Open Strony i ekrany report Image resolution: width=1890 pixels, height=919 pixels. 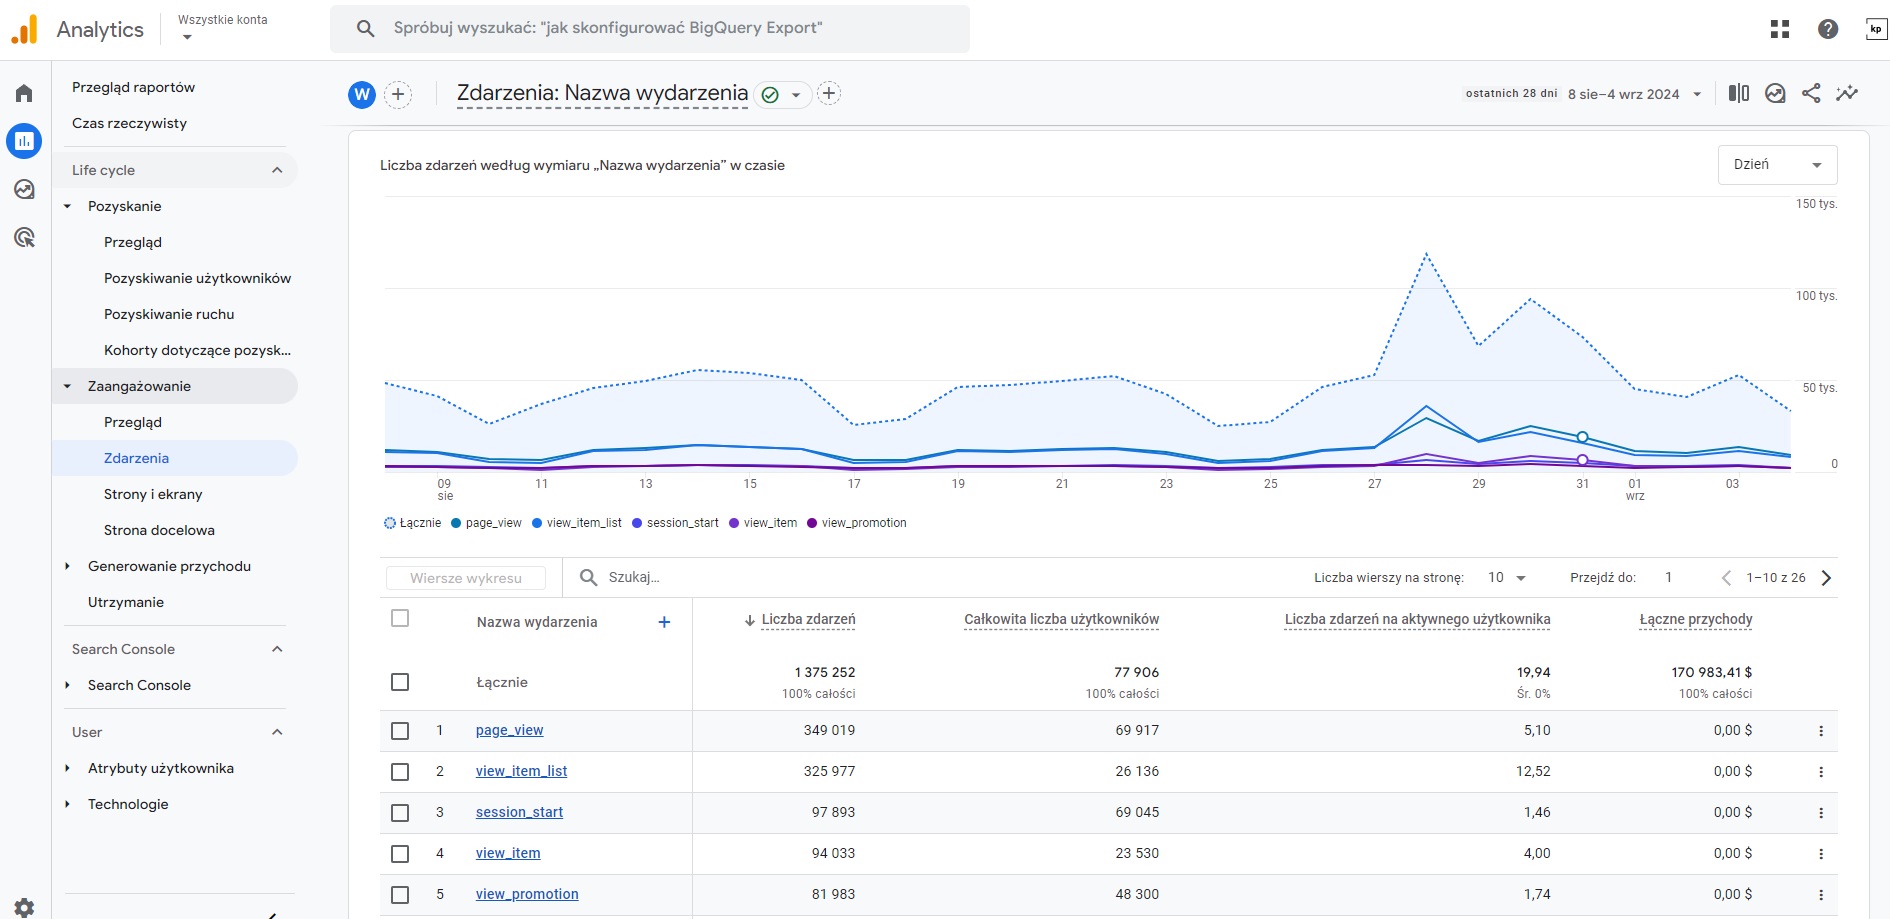(x=153, y=494)
